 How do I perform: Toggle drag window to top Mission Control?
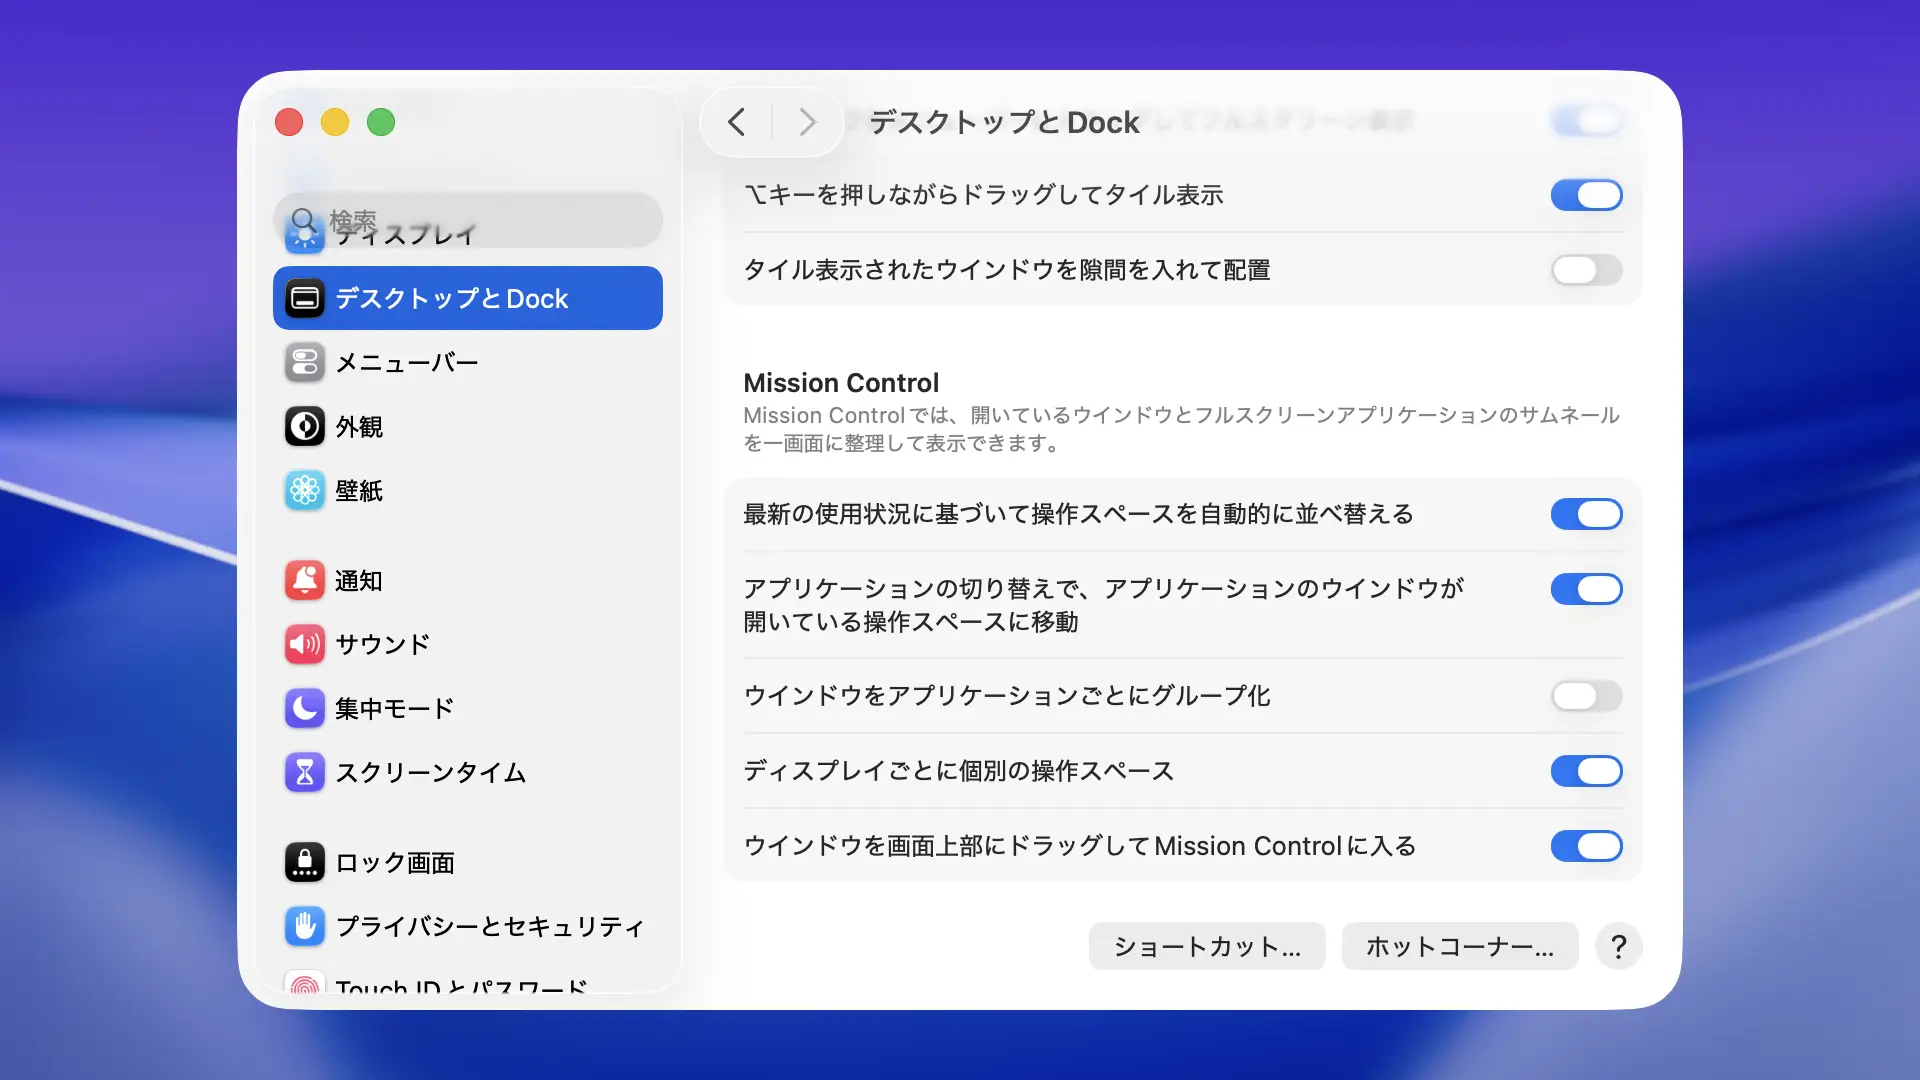(x=1586, y=846)
